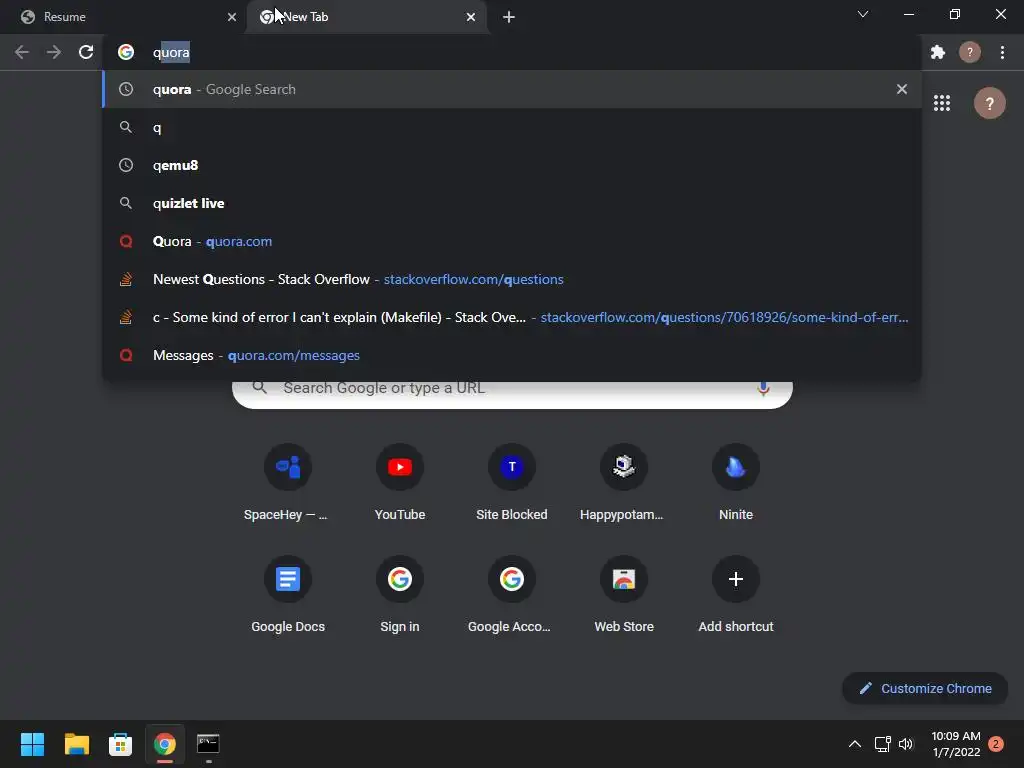The height and width of the screenshot is (768, 1024).
Task: Open the Google apps grid
Action: (942, 103)
